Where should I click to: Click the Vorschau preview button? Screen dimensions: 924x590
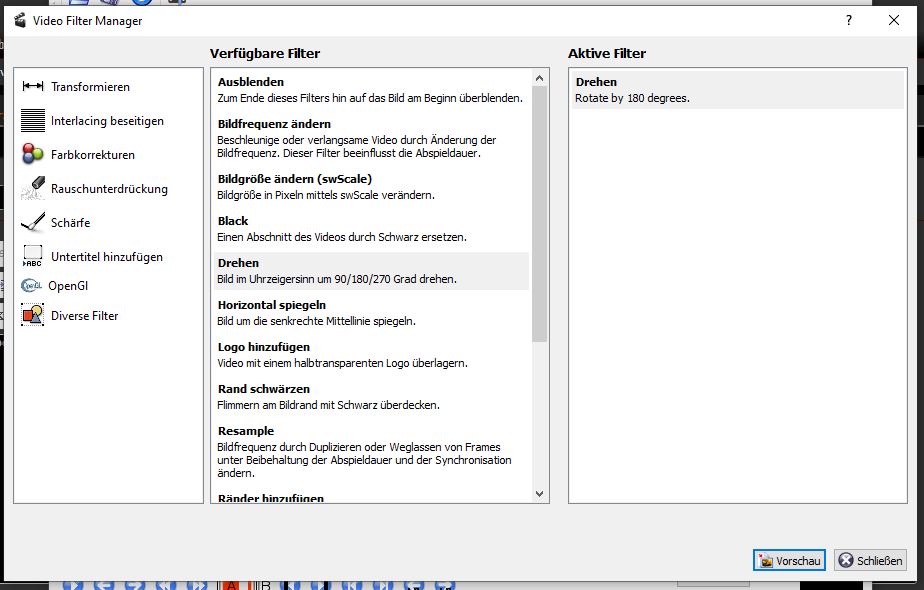click(789, 561)
